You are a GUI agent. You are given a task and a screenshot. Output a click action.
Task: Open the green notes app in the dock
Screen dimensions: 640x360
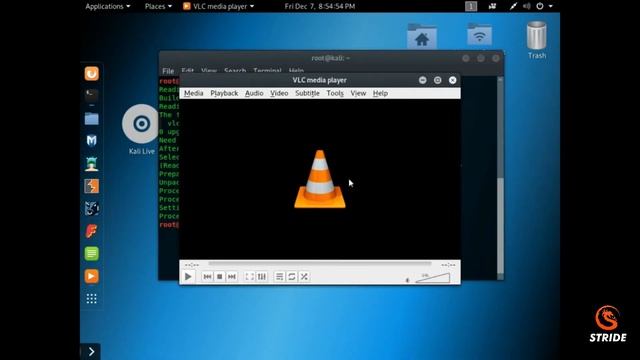point(91,253)
